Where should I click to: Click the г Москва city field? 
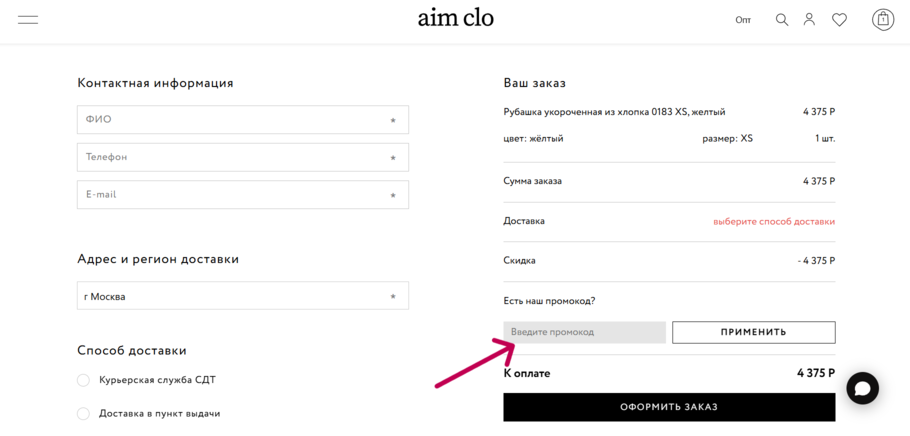pyautogui.click(x=243, y=296)
